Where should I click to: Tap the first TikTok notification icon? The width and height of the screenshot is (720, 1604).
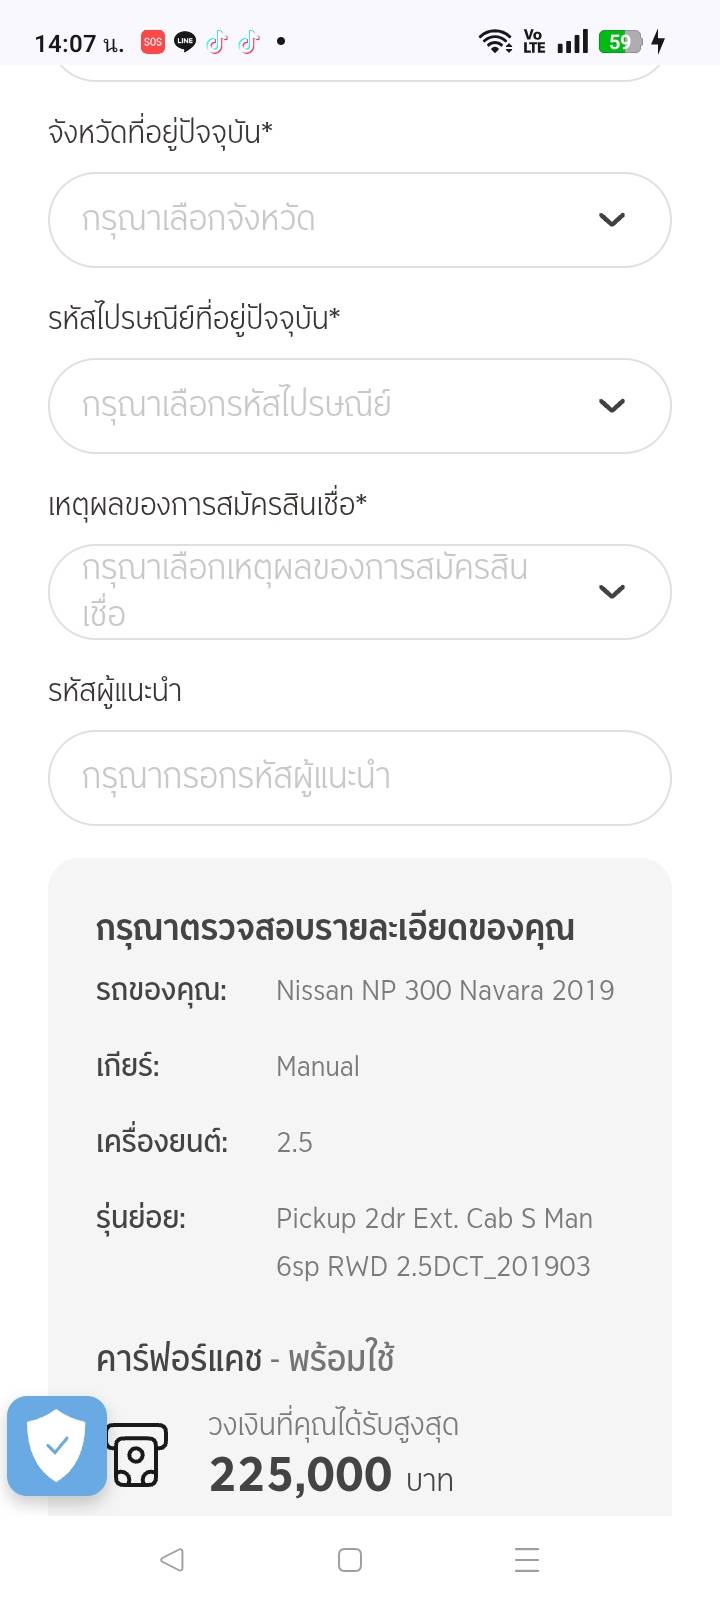click(x=216, y=42)
